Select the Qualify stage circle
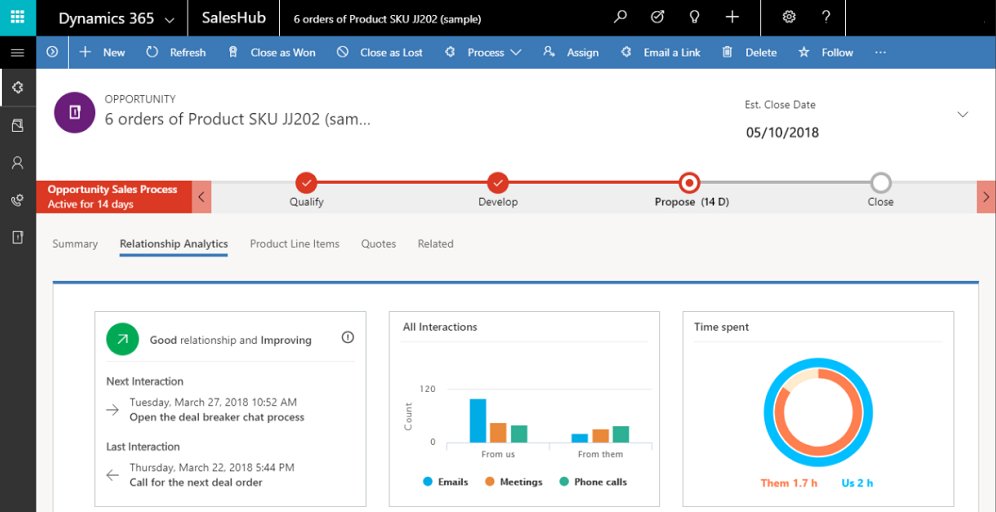Screen dimensions: 996x512 coord(306,183)
